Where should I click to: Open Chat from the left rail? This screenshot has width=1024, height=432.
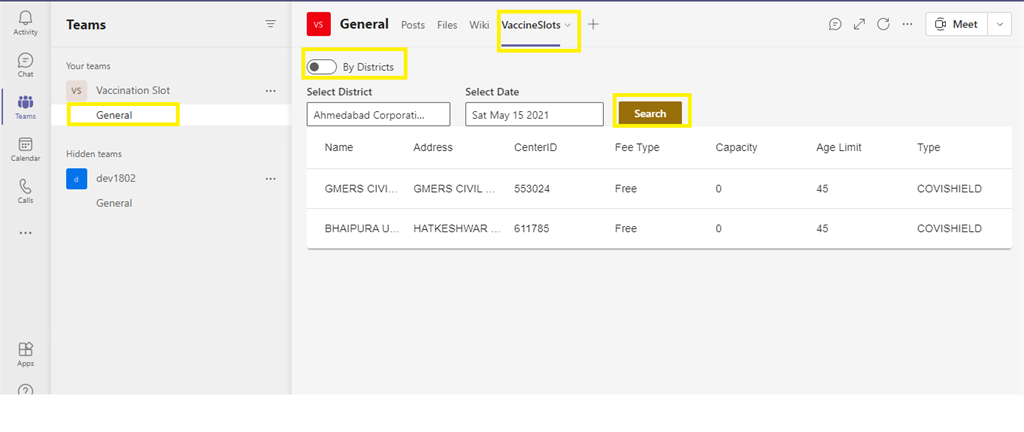pos(25,65)
